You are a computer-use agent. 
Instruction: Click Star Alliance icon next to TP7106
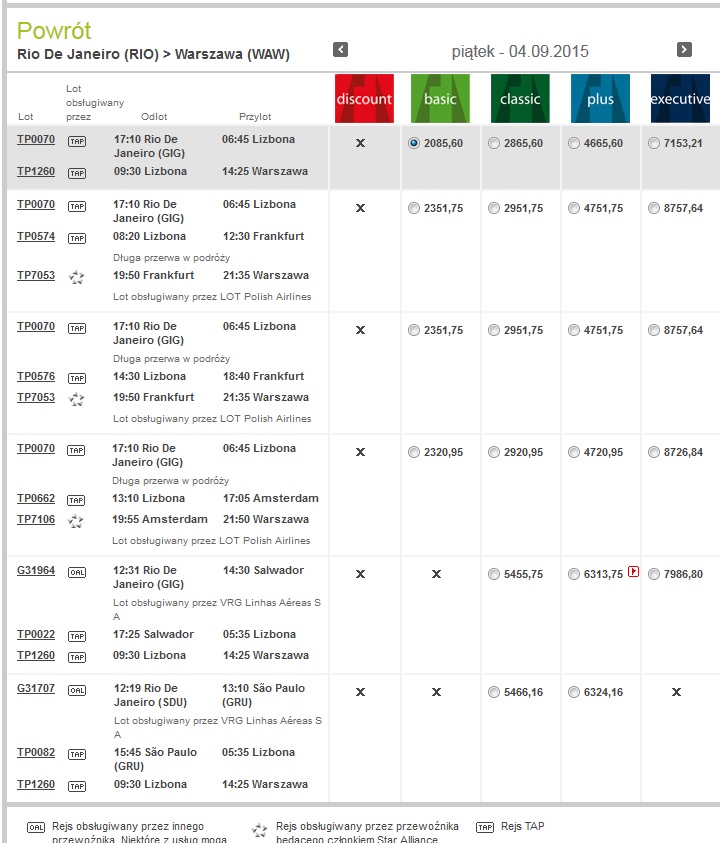pyautogui.click(x=76, y=520)
